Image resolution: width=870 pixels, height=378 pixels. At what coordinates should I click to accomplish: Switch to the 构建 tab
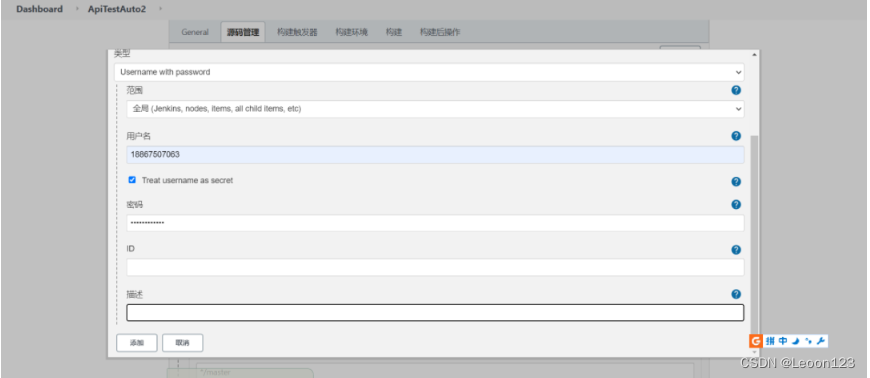[x=393, y=32]
